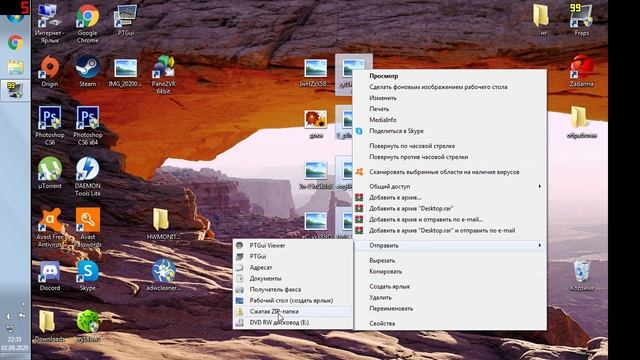Open the PTGui desktop shortcut
The width and height of the screenshot is (640, 360).
pyautogui.click(x=125, y=20)
